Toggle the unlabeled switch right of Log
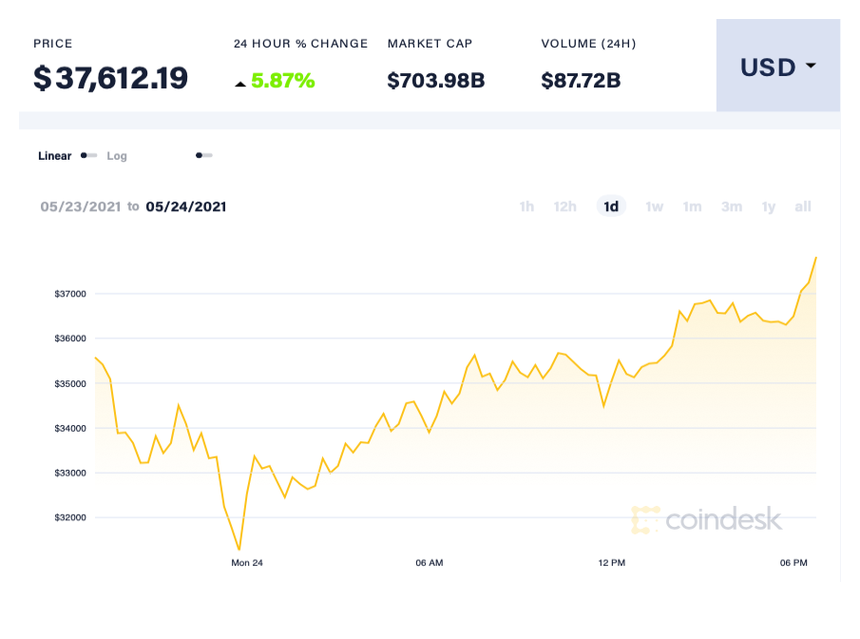The width and height of the screenshot is (860, 639). coord(204,156)
